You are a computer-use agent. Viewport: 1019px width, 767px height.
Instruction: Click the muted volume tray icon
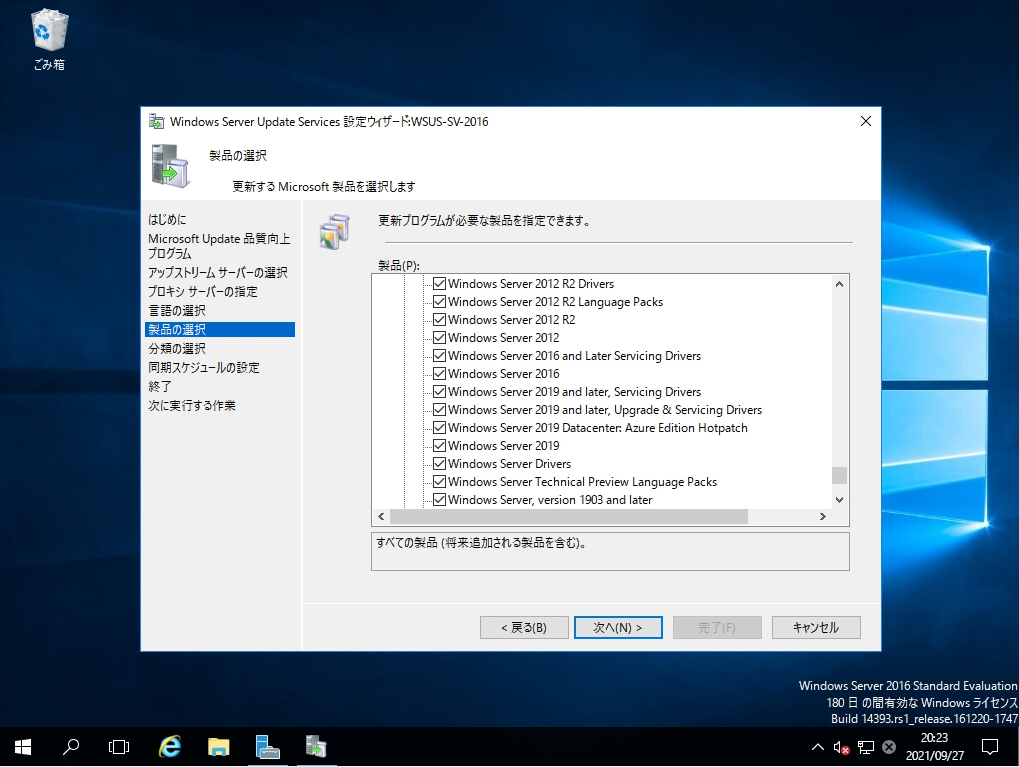click(x=841, y=748)
